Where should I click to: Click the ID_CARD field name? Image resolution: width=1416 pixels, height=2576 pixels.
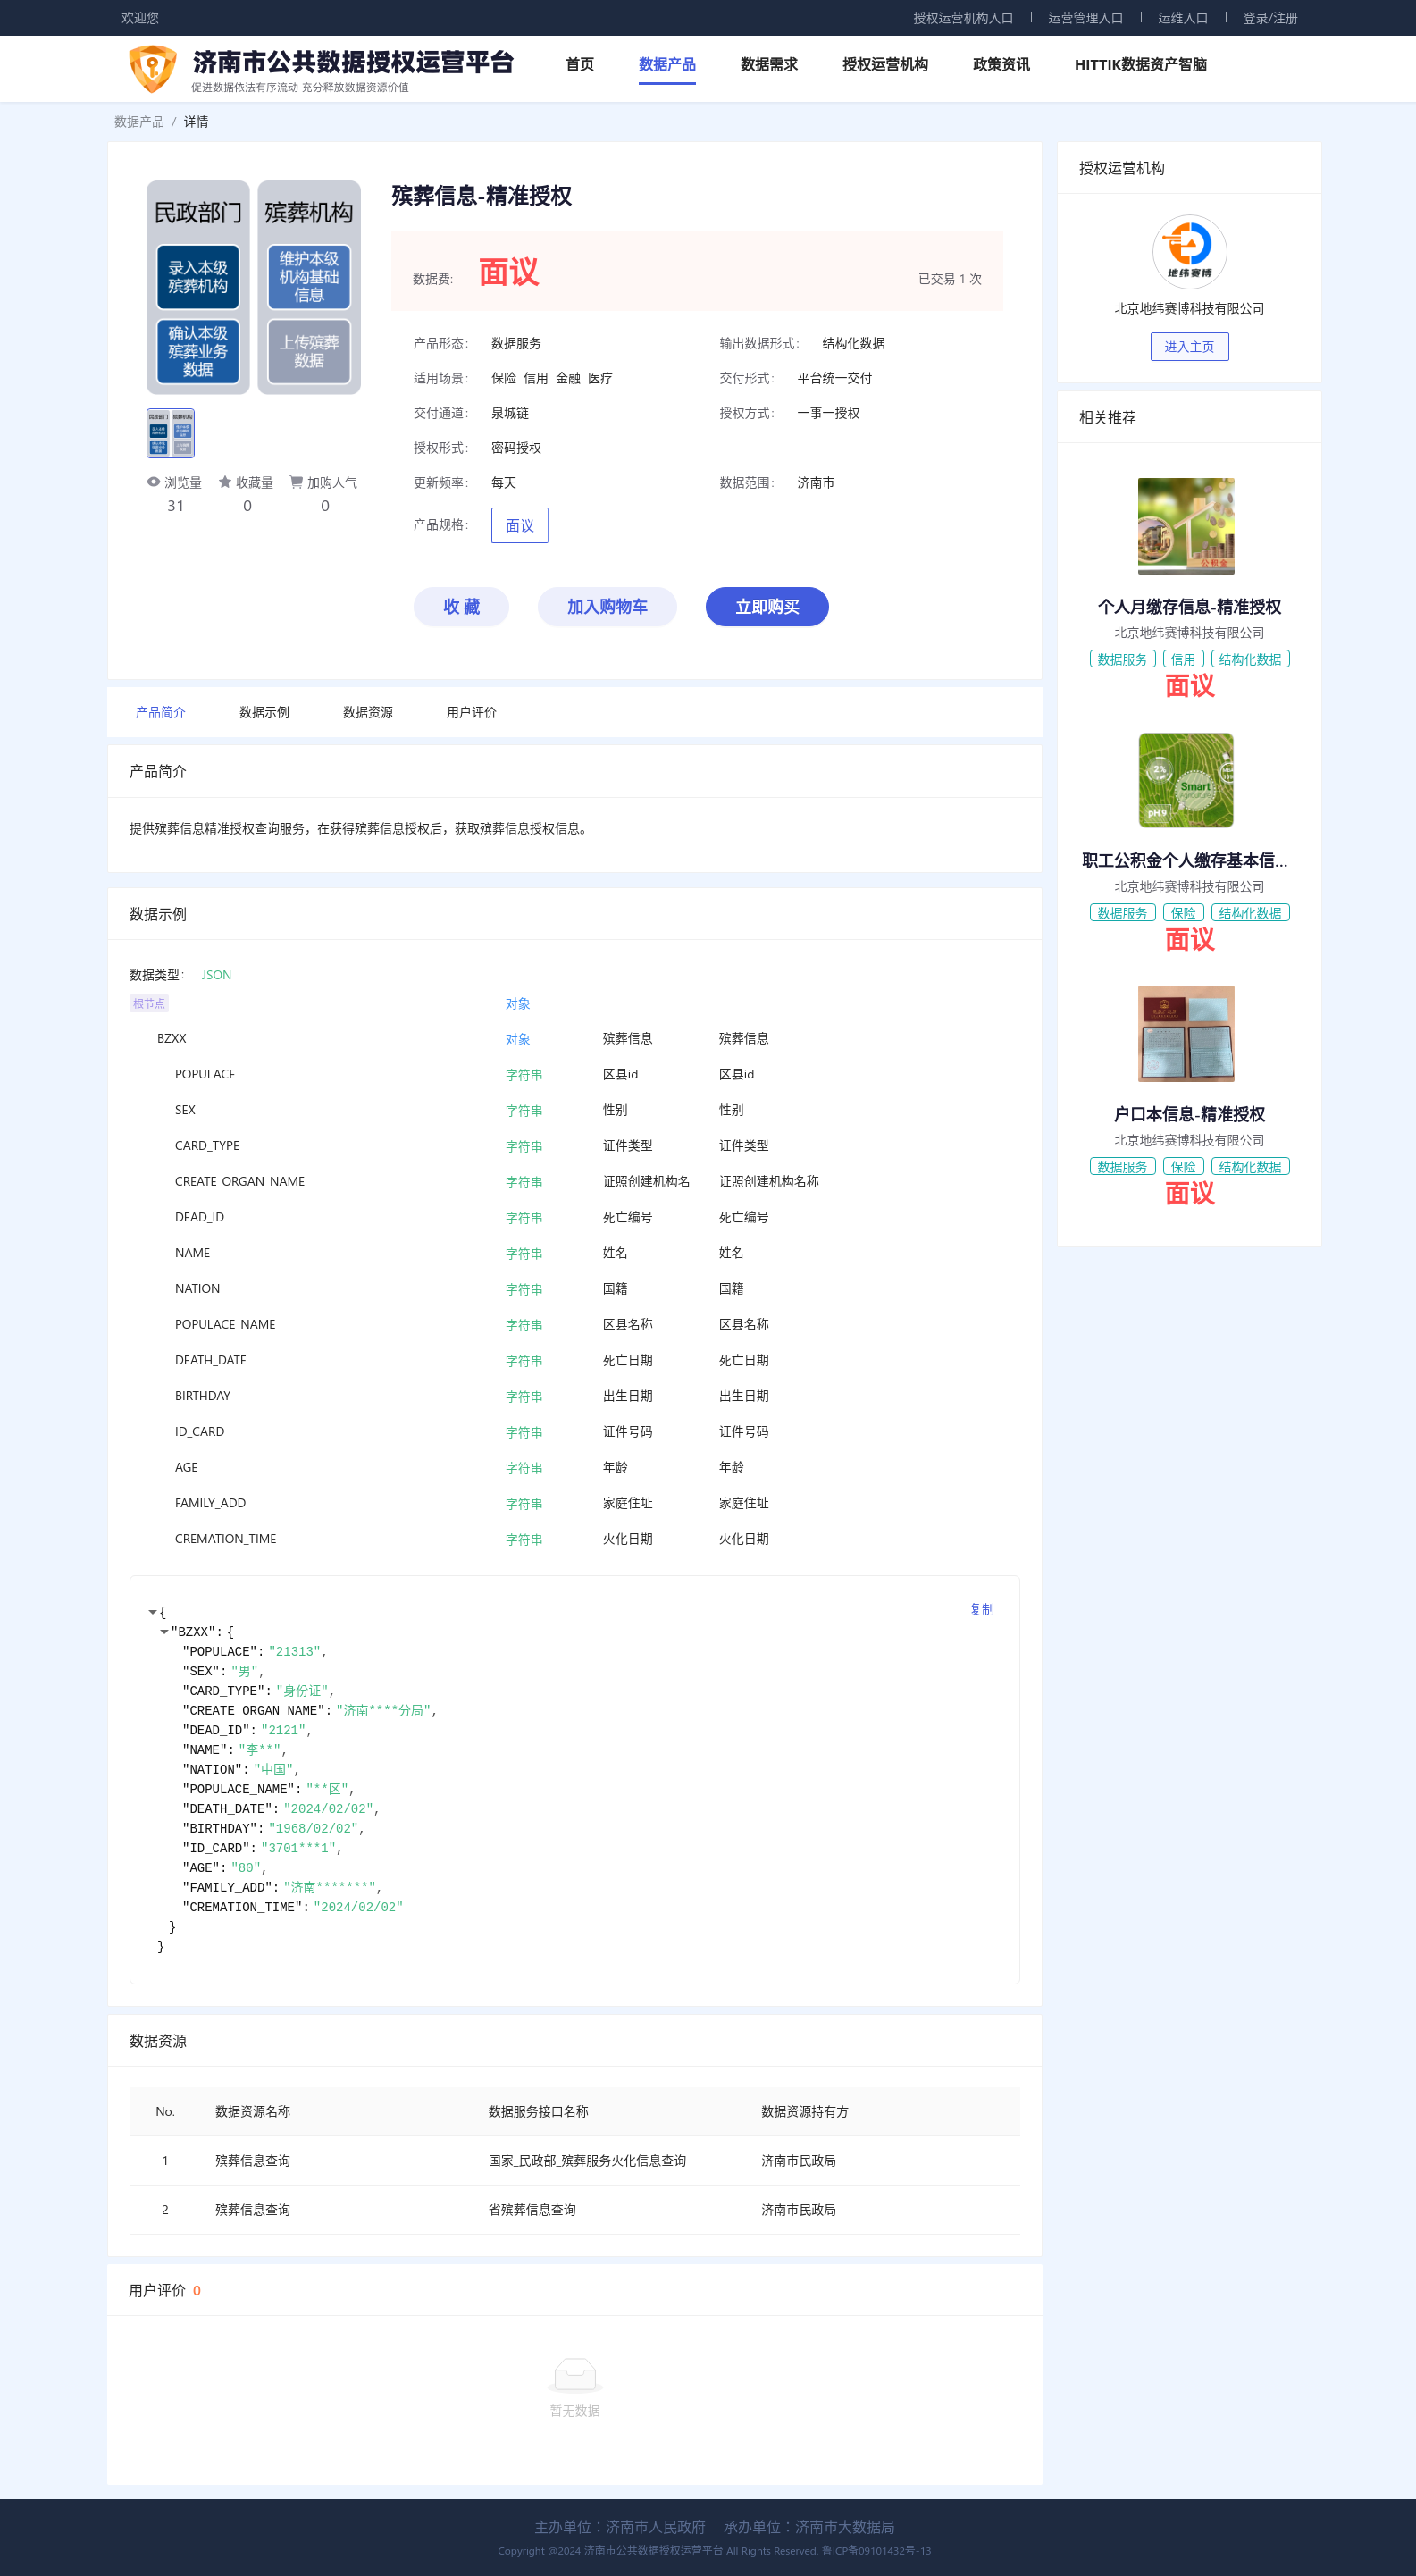200,1432
